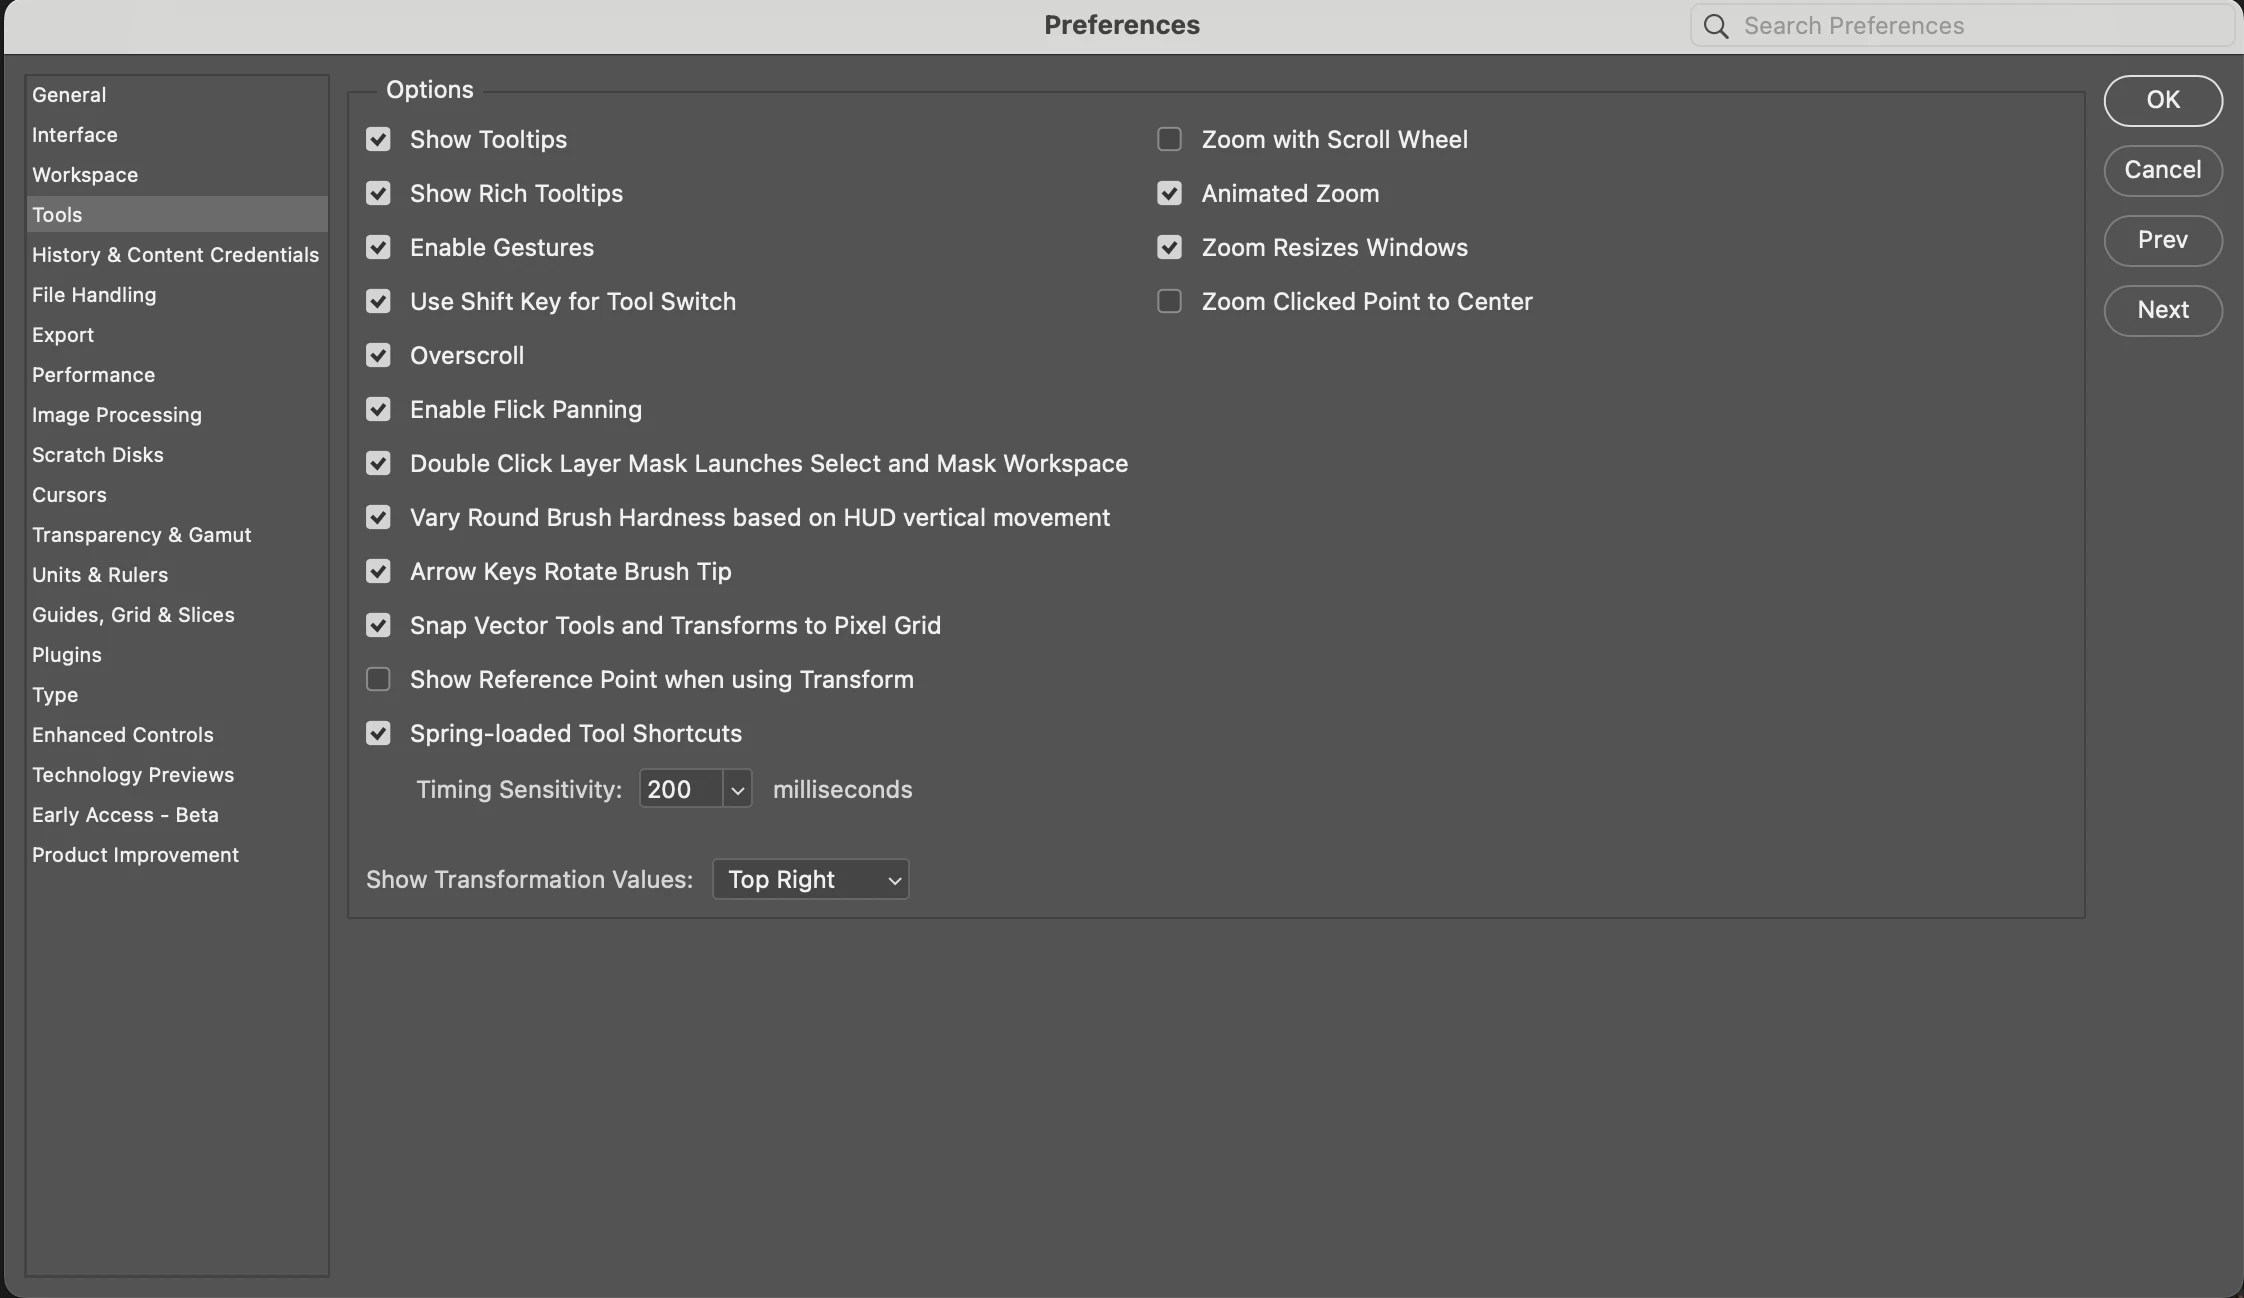The height and width of the screenshot is (1298, 2244).
Task: Click the search magnifier icon
Action: pyautogui.click(x=1716, y=26)
